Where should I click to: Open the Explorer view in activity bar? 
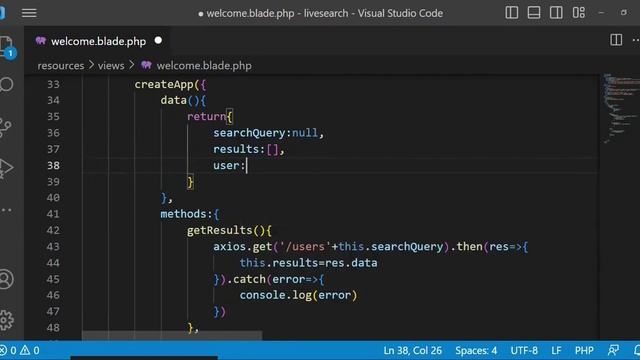pyautogui.click(x=7, y=47)
